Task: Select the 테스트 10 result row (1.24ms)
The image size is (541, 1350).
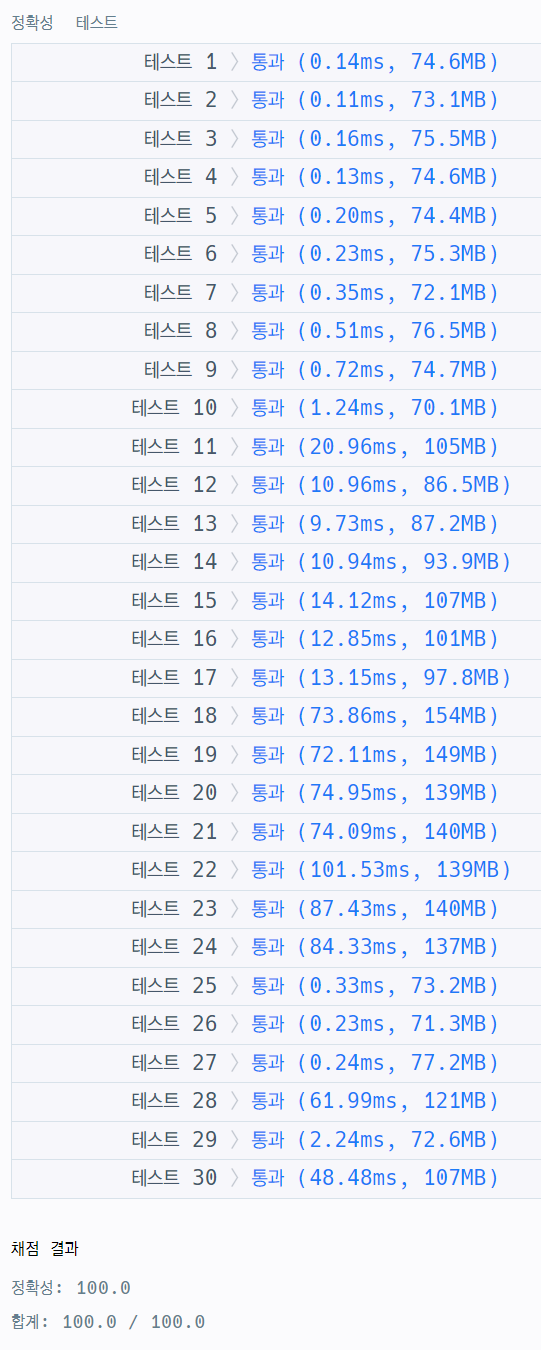Action: coord(276,409)
